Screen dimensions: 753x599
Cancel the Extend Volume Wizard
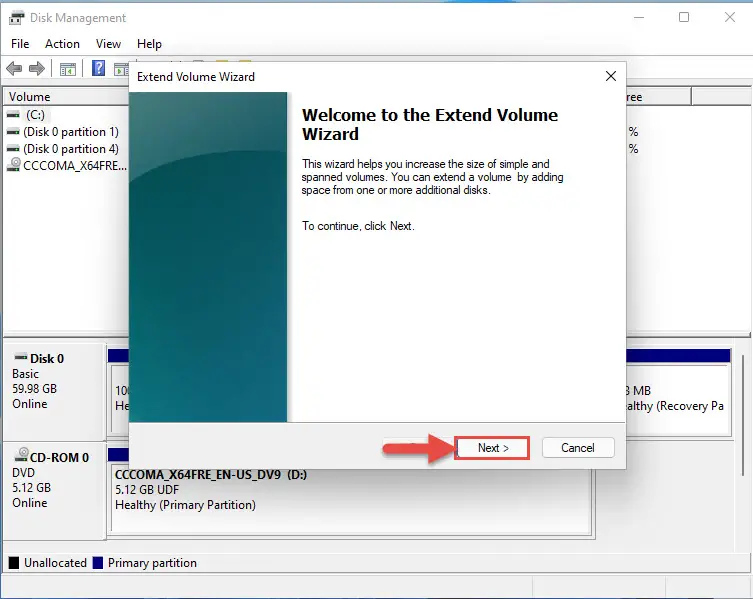coord(578,448)
